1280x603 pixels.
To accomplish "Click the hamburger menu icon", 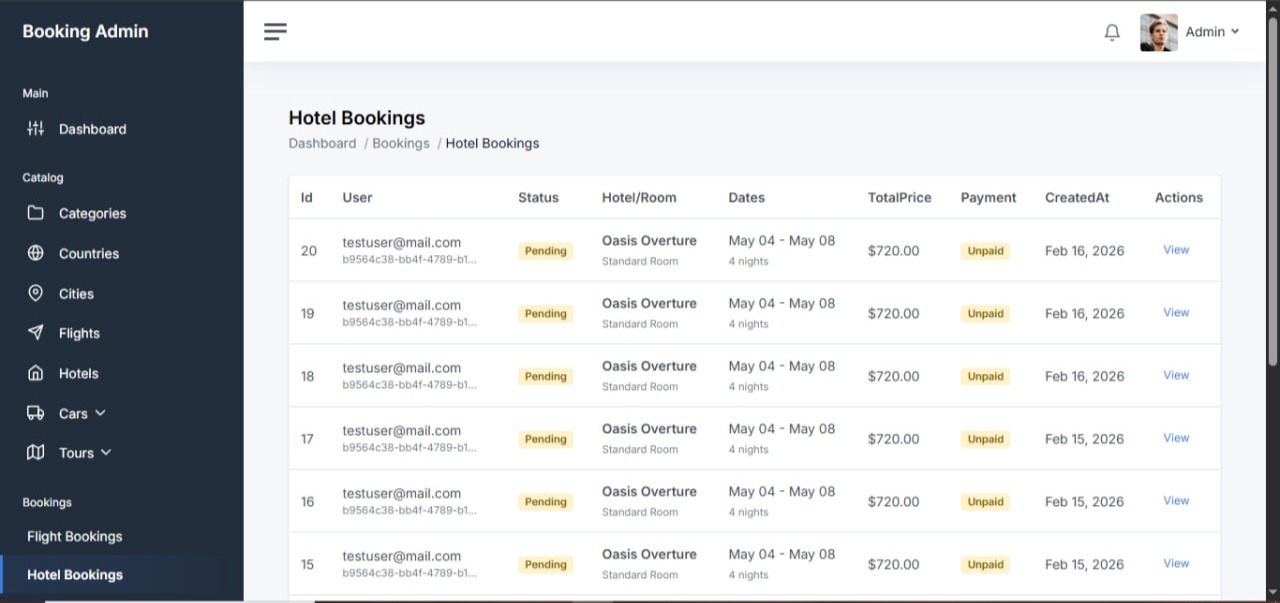I will point(275,32).
